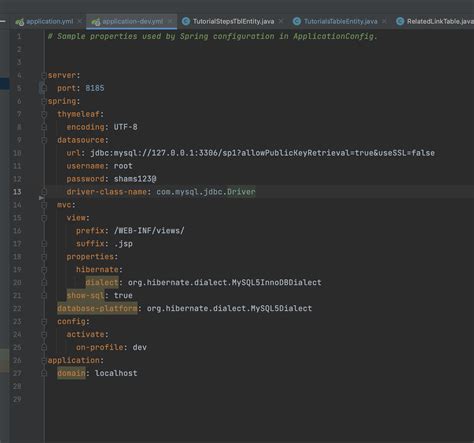Viewport: 474px width, 443px height.
Task: Click the class icon on TutorialStepsTblEntity.java tab
Action: [186, 21]
